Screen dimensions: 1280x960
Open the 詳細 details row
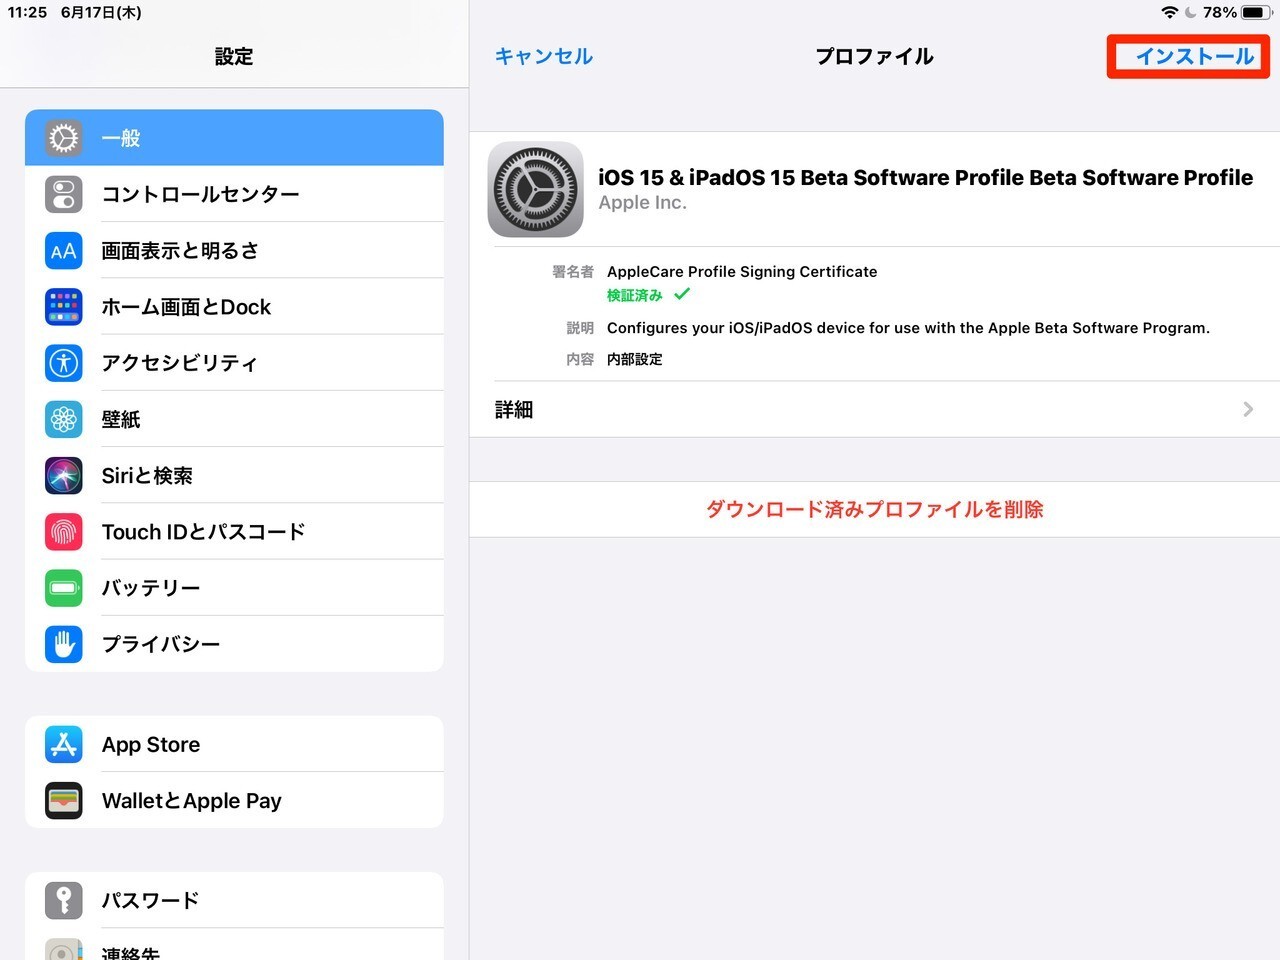click(875, 409)
